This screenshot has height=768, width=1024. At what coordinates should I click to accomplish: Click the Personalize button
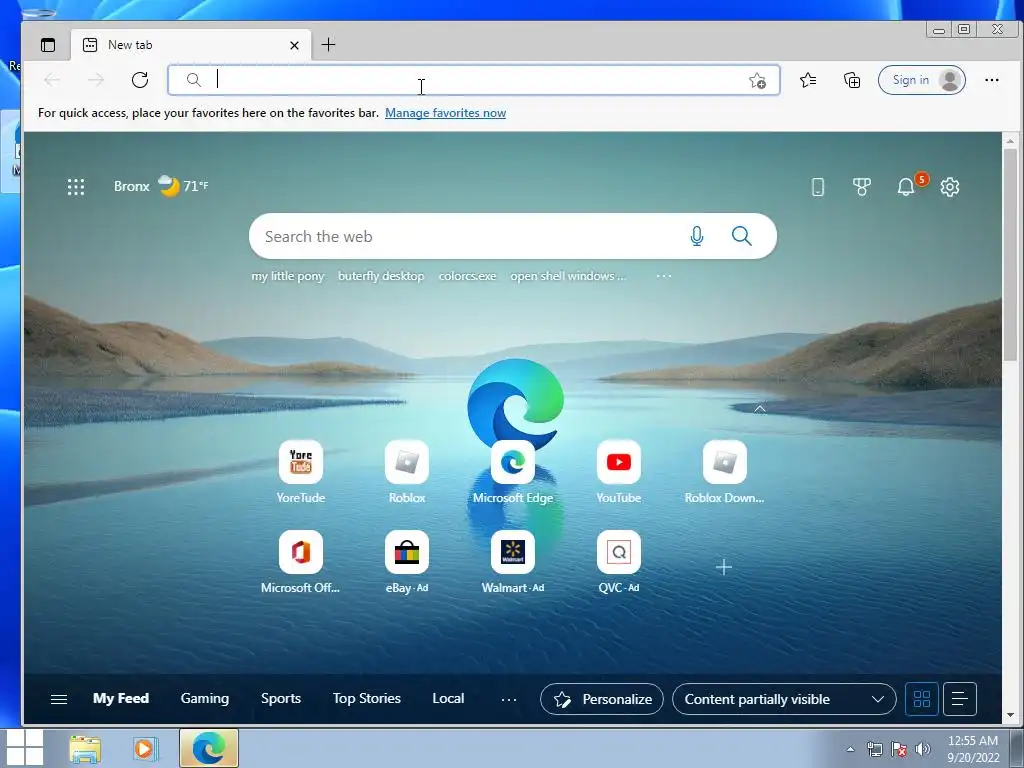pyautogui.click(x=601, y=699)
